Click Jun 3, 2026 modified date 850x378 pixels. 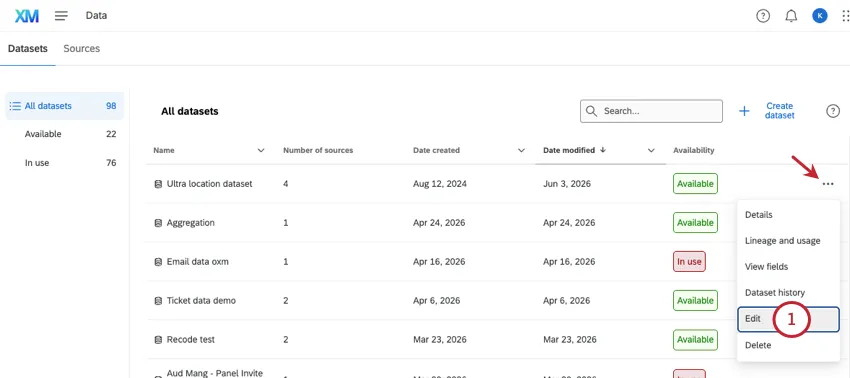point(566,184)
